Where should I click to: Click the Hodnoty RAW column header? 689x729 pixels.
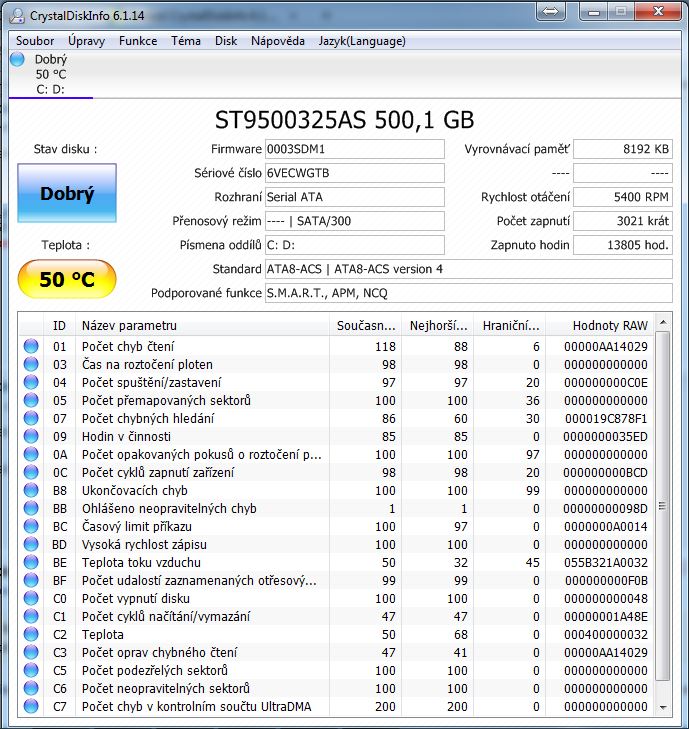[609, 326]
